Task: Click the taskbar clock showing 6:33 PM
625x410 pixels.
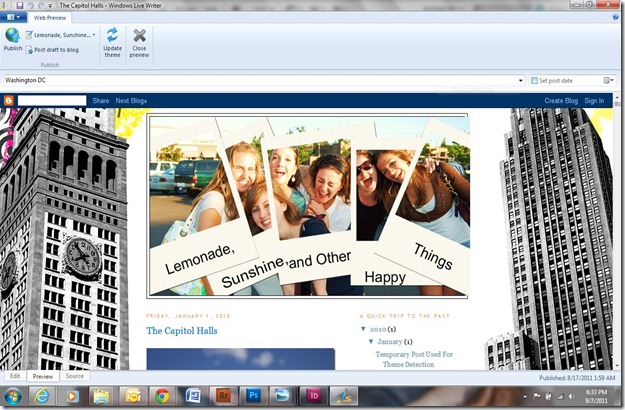Action: coord(597,396)
